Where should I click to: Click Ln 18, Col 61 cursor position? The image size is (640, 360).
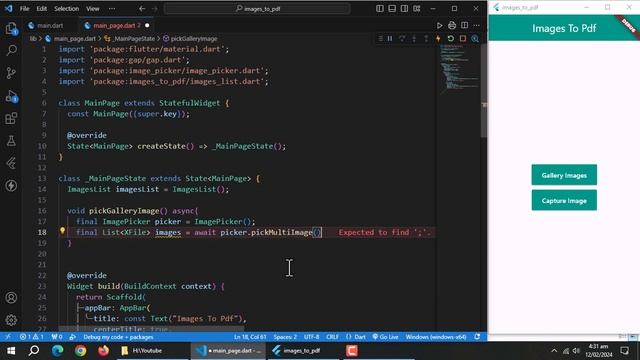point(249,337)
